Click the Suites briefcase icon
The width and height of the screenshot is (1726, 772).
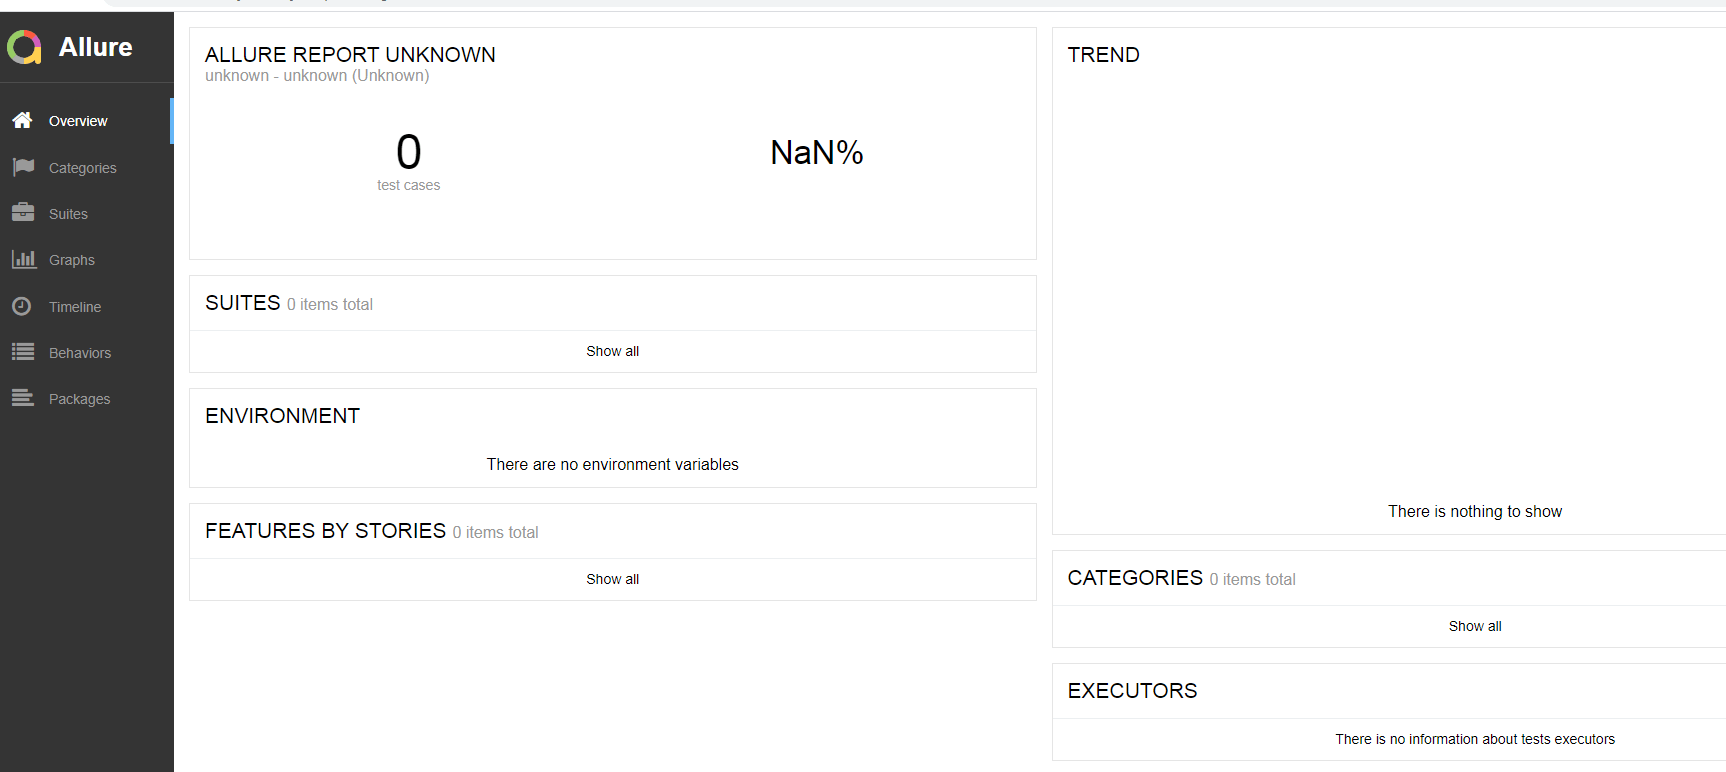23,213
